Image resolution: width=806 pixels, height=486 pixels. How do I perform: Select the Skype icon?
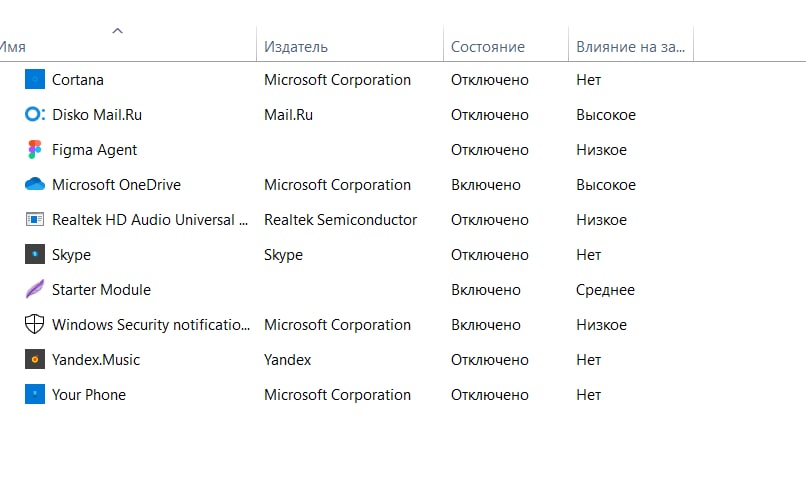[35, 254]
